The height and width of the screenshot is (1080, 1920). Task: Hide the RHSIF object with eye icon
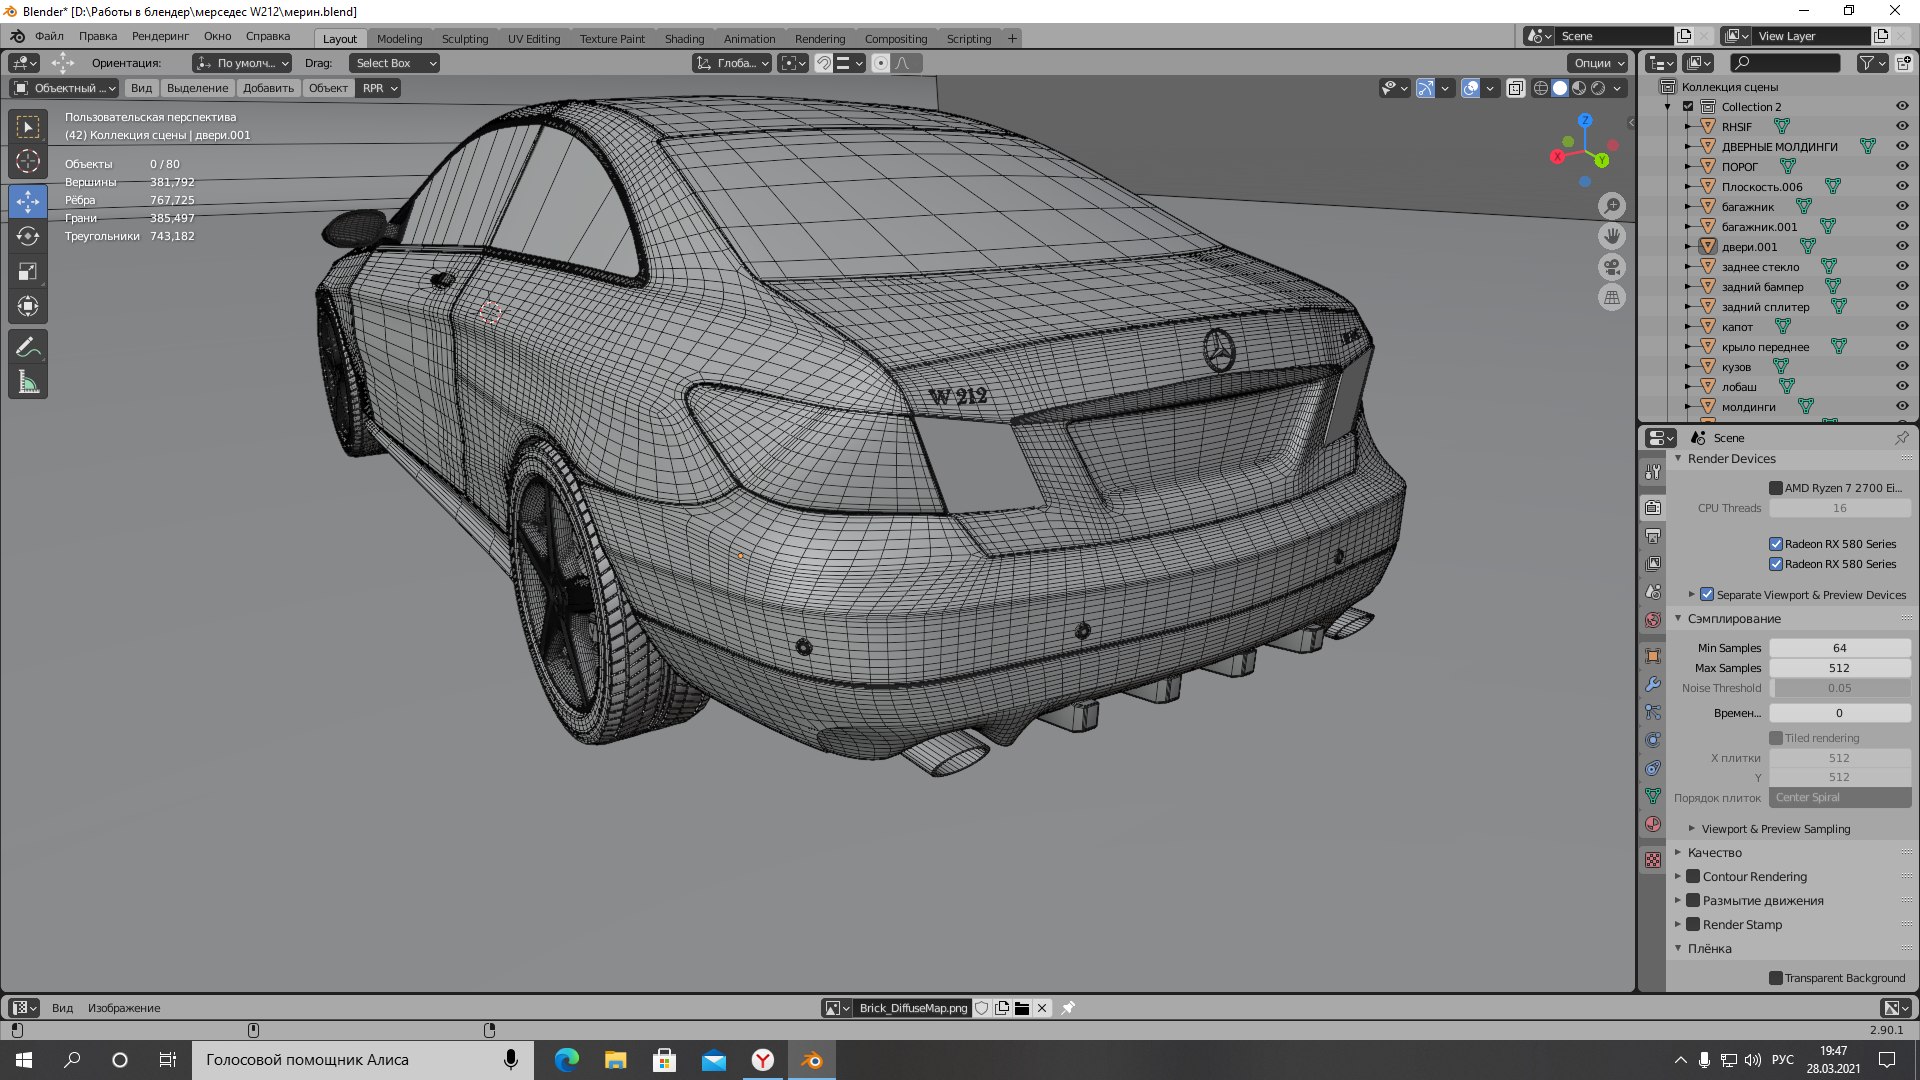(1902, 127)
